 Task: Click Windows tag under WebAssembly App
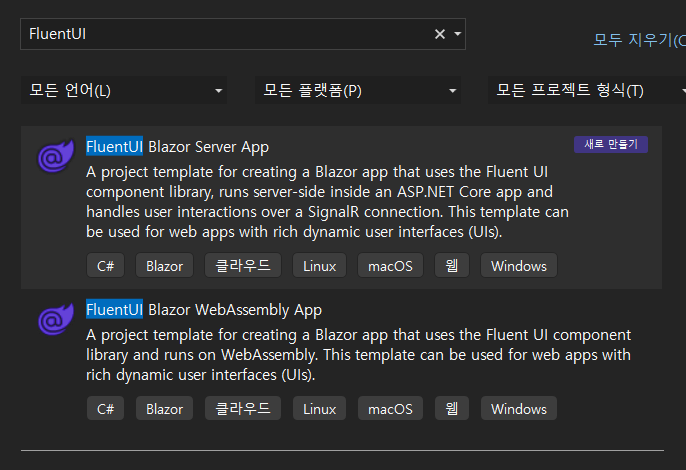coord(519,409)
